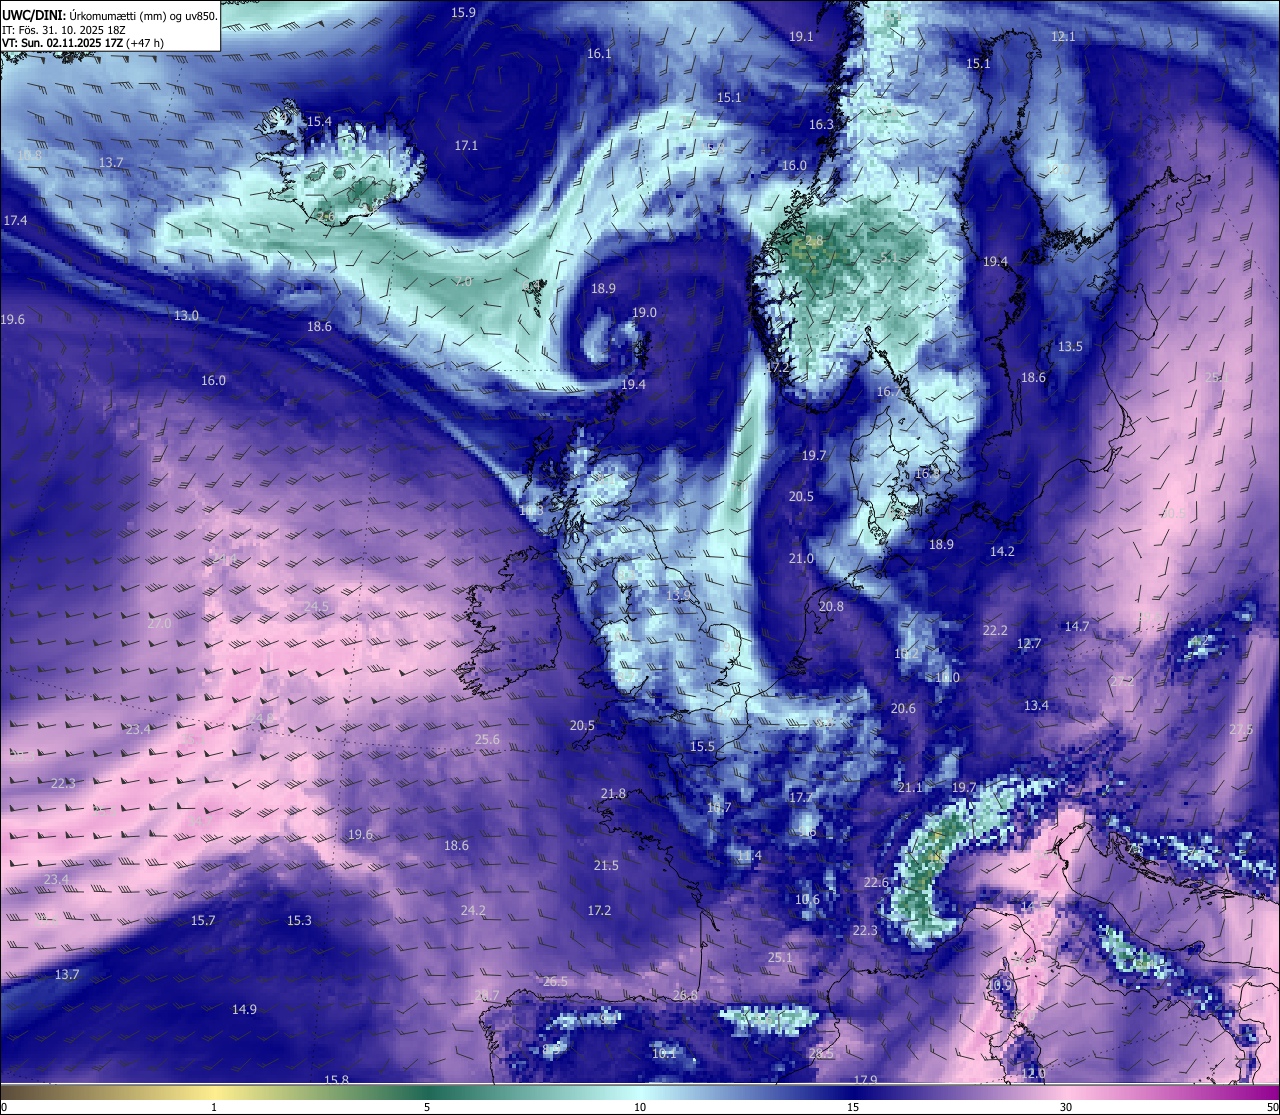Click the map value 13.5
The image size is (1280, 1115).
click(x=1070, y=347)
